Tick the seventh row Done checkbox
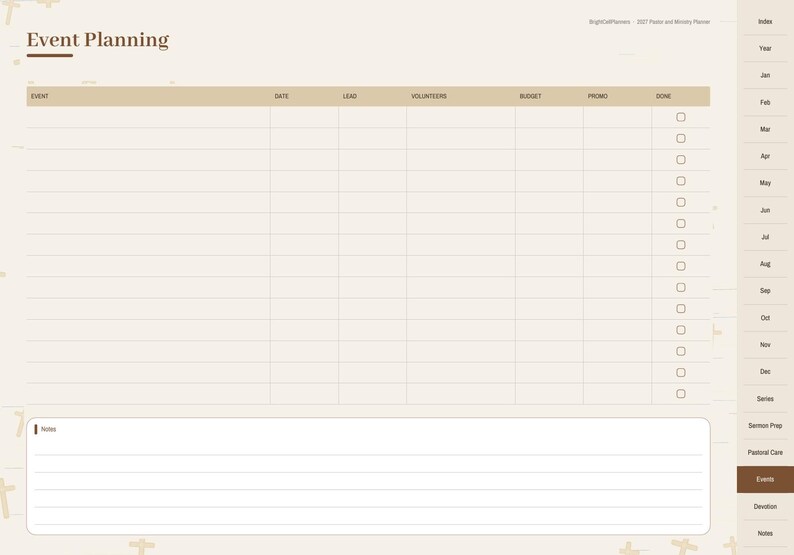 681,245
